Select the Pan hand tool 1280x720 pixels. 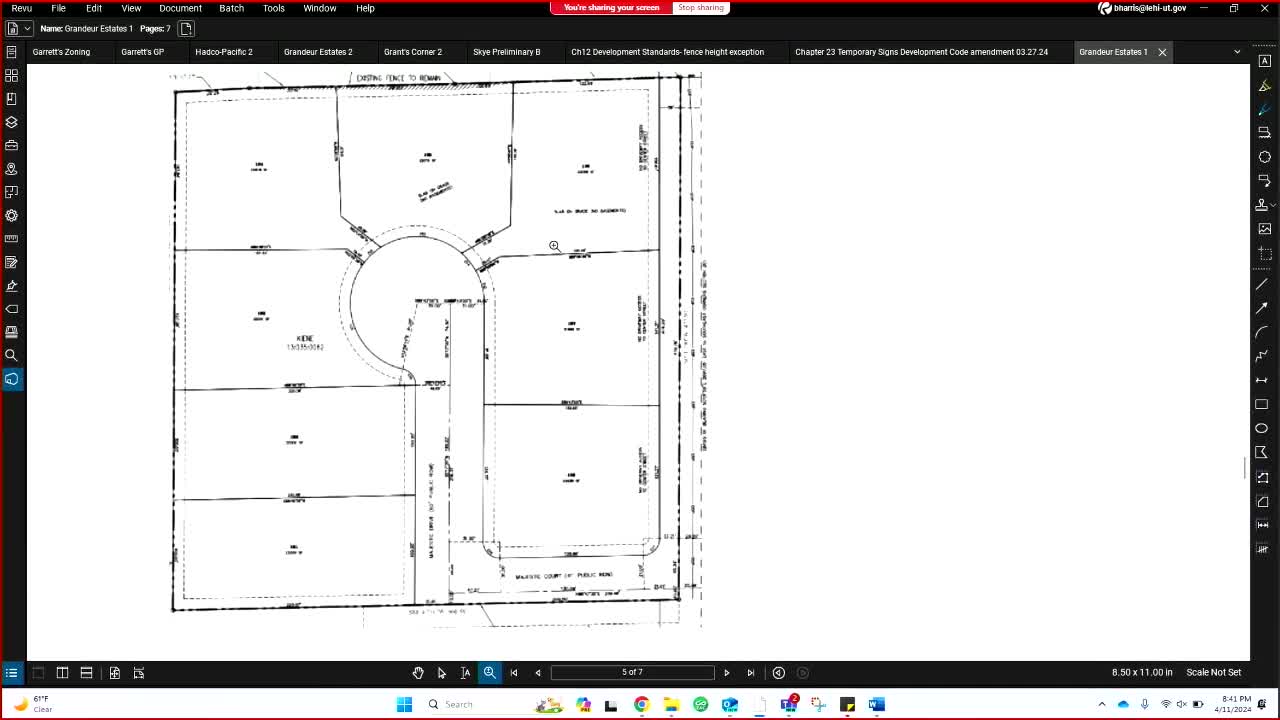418,673
